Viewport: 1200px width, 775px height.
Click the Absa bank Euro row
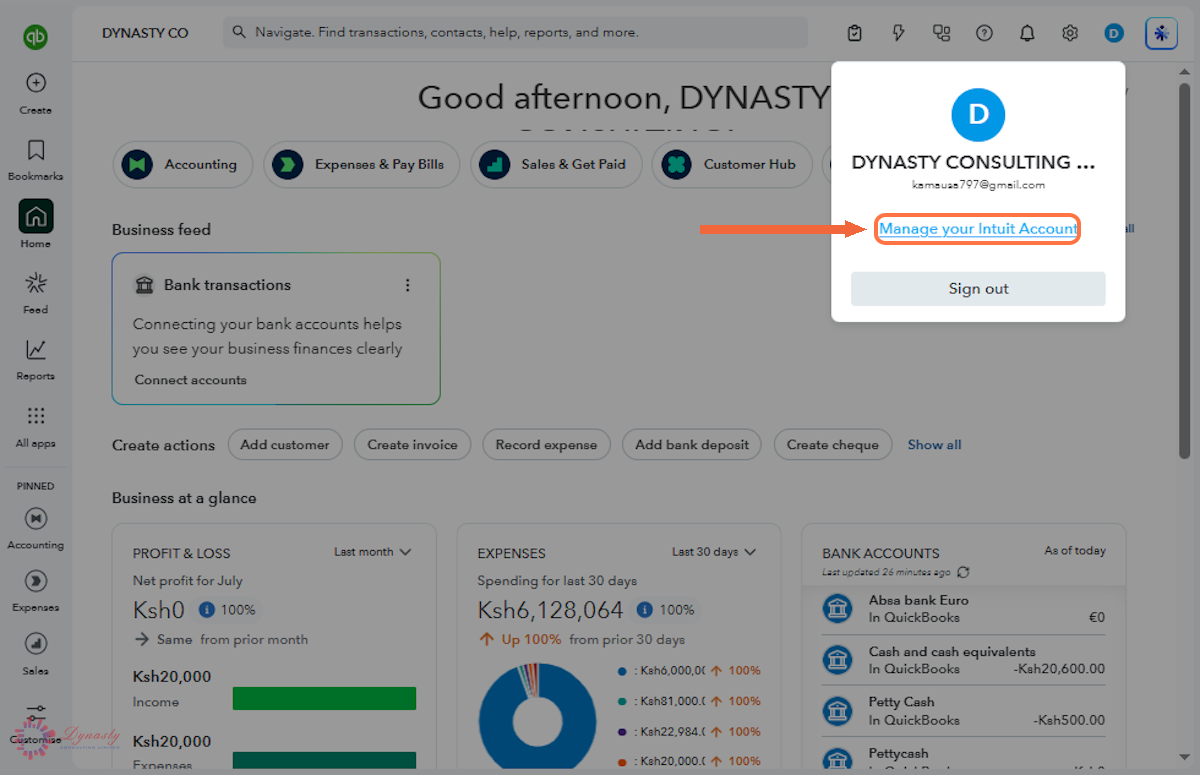(x=964, y=609)
